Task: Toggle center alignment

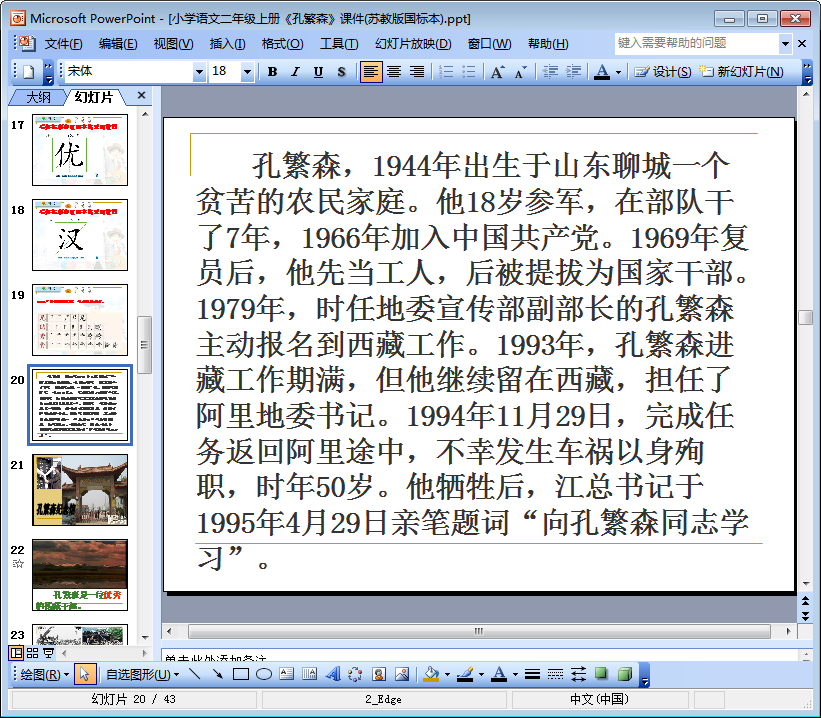Action: pos(394,72)
